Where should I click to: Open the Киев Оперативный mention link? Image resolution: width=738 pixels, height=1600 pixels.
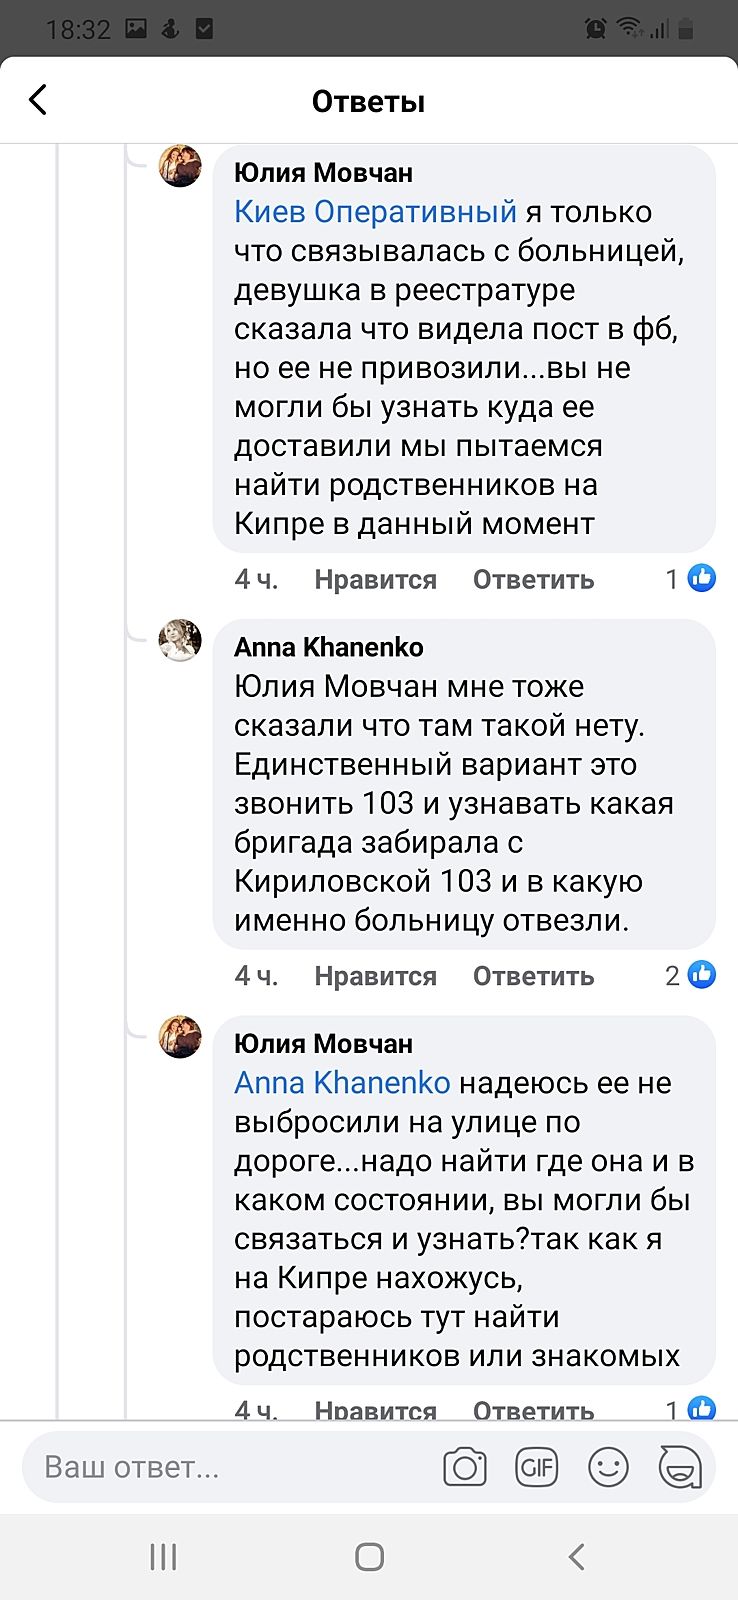375,212
